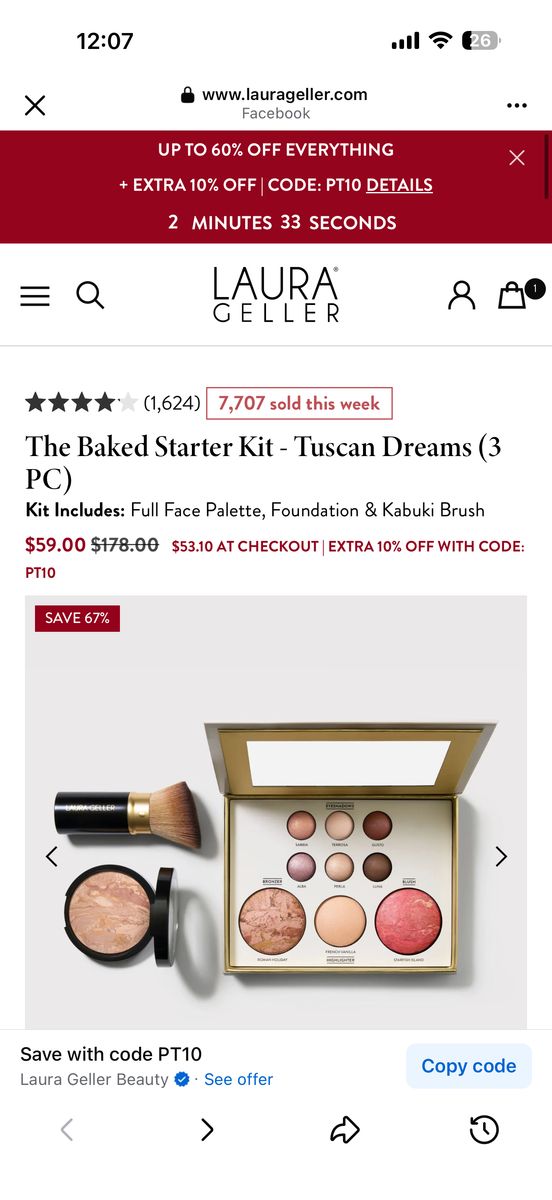The width and height of the screenshot is (552, 1200).
Task: Open the See offer link
Action: pyautogui.click(x=238, y=1080)
